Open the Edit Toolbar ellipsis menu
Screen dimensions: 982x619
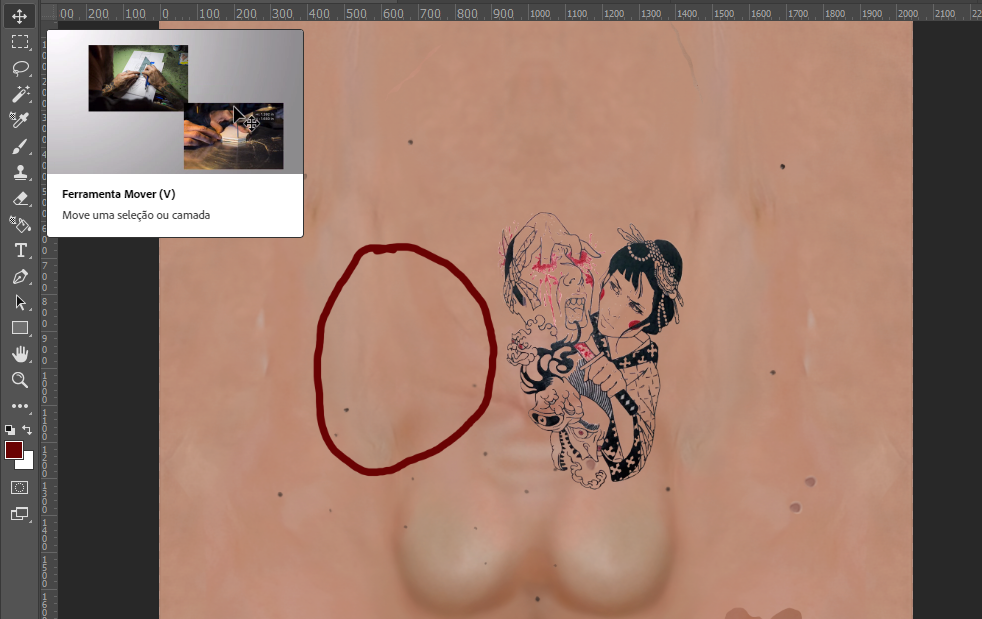[x=20, y=406]
